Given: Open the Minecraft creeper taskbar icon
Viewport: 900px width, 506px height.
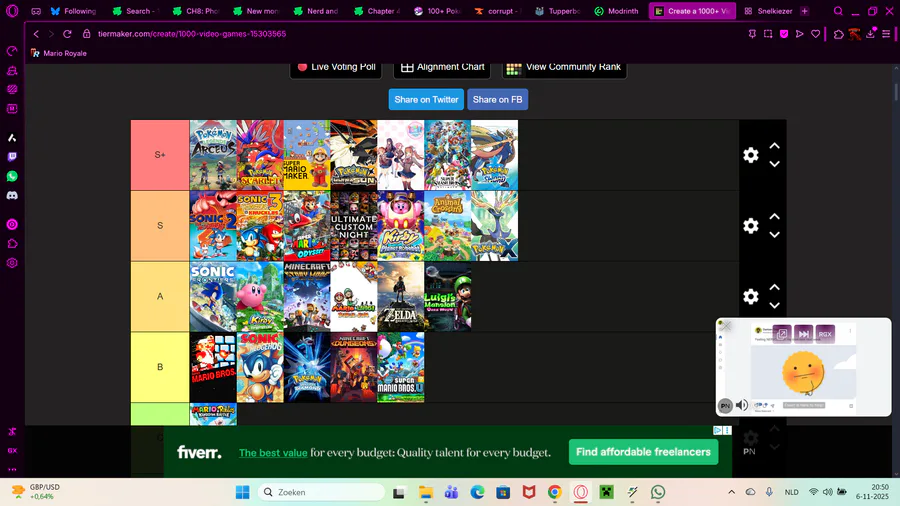Looking at the screenshot, I should click(607, 492).
